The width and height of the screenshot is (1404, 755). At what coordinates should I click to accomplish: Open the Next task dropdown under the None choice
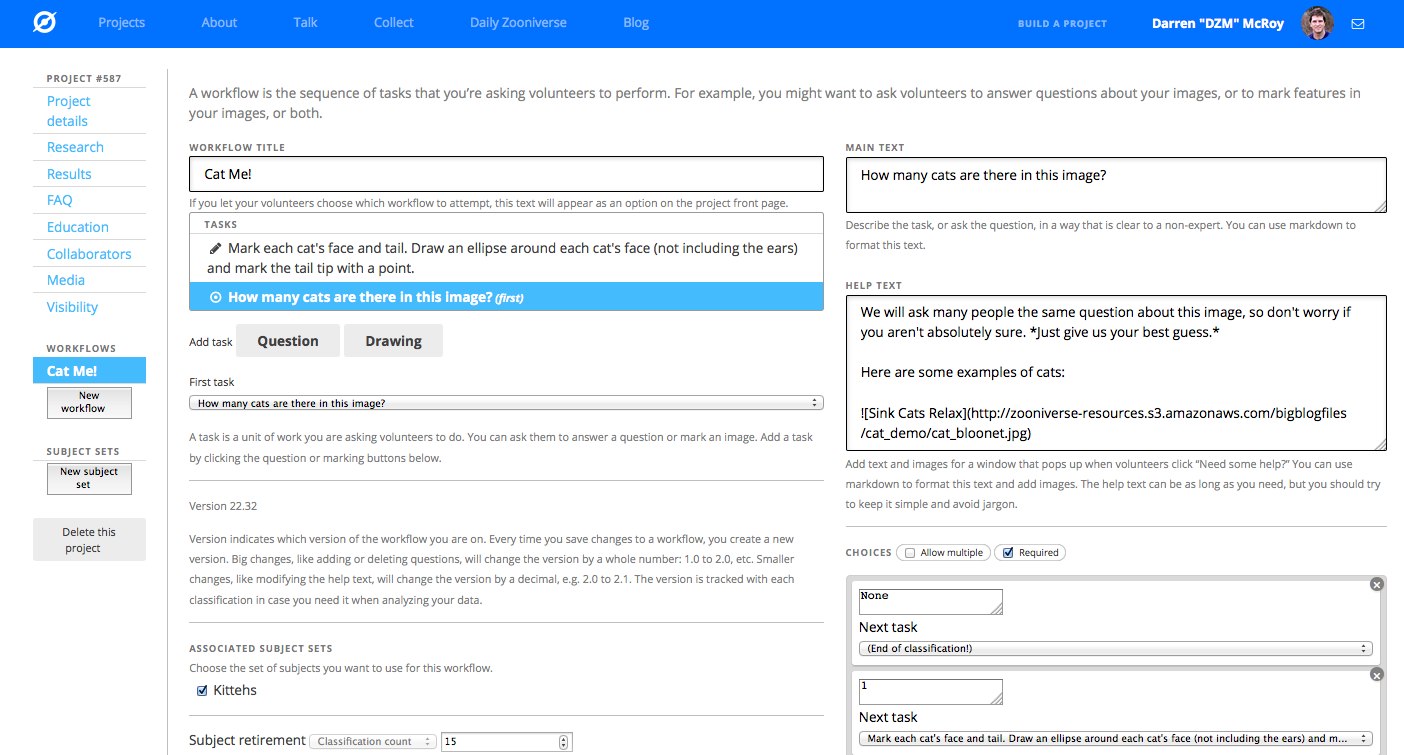pos(1115,648)
